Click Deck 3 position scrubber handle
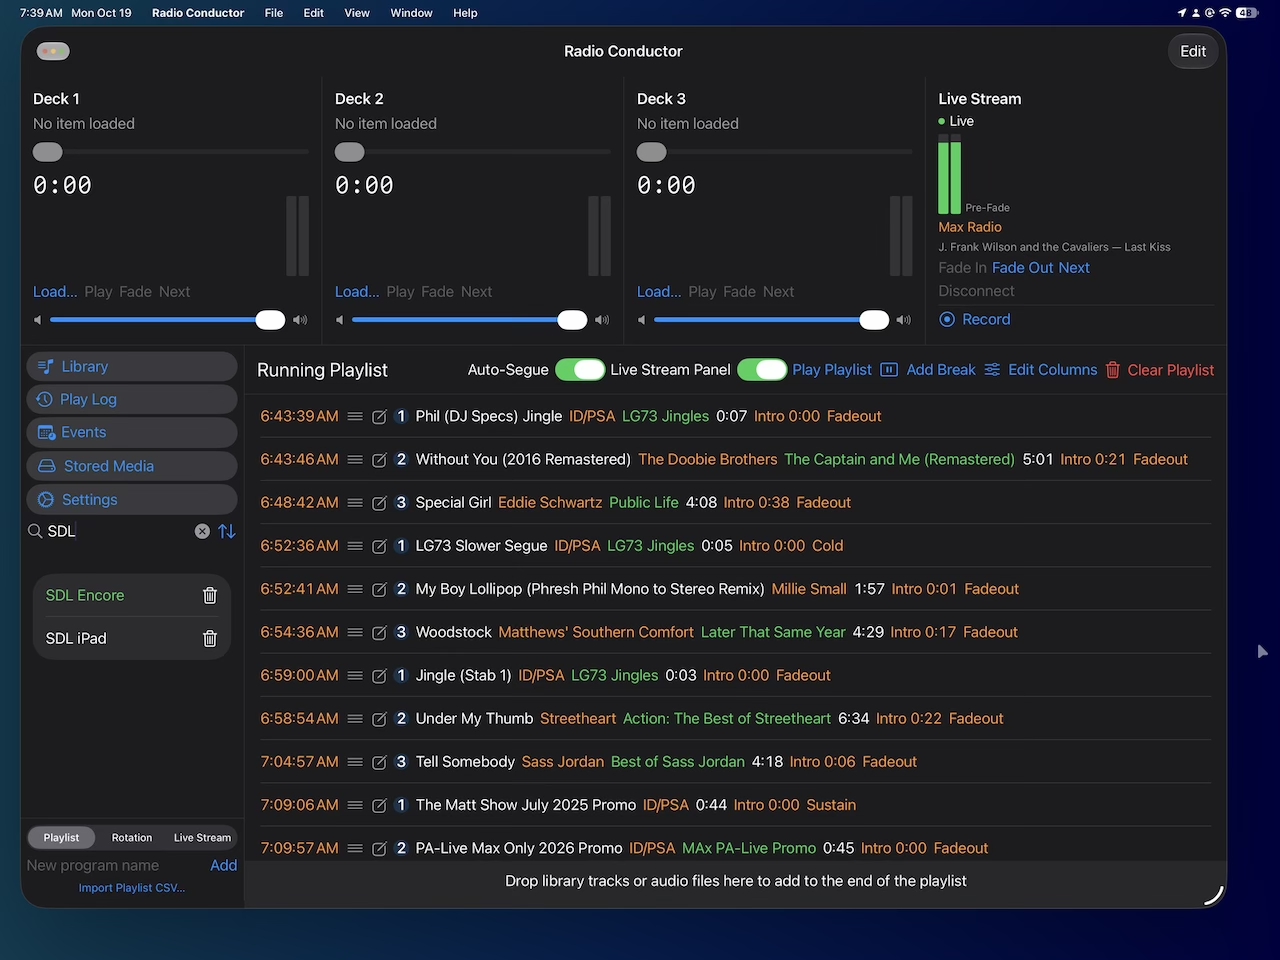The height and width of the screenshot is (960, 1280). (x=651, y=152)
